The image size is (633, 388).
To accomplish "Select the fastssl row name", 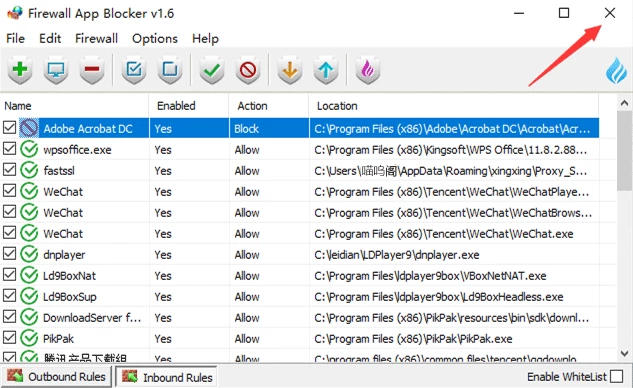I will [x=59, y=171].
